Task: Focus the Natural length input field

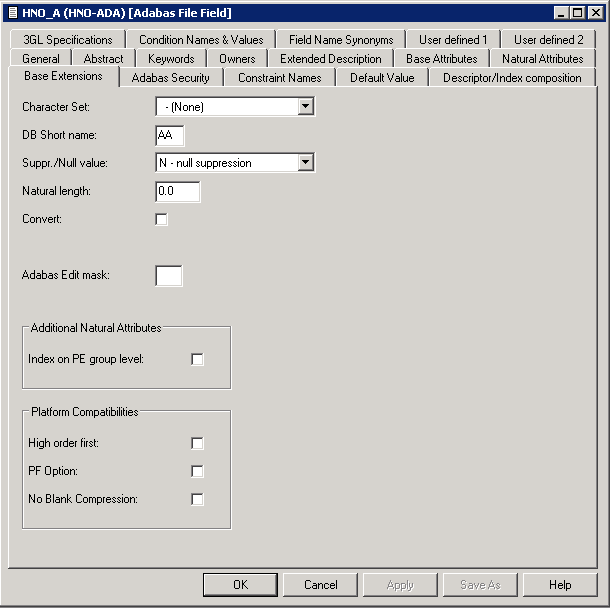Action: [x=178, y=191]
